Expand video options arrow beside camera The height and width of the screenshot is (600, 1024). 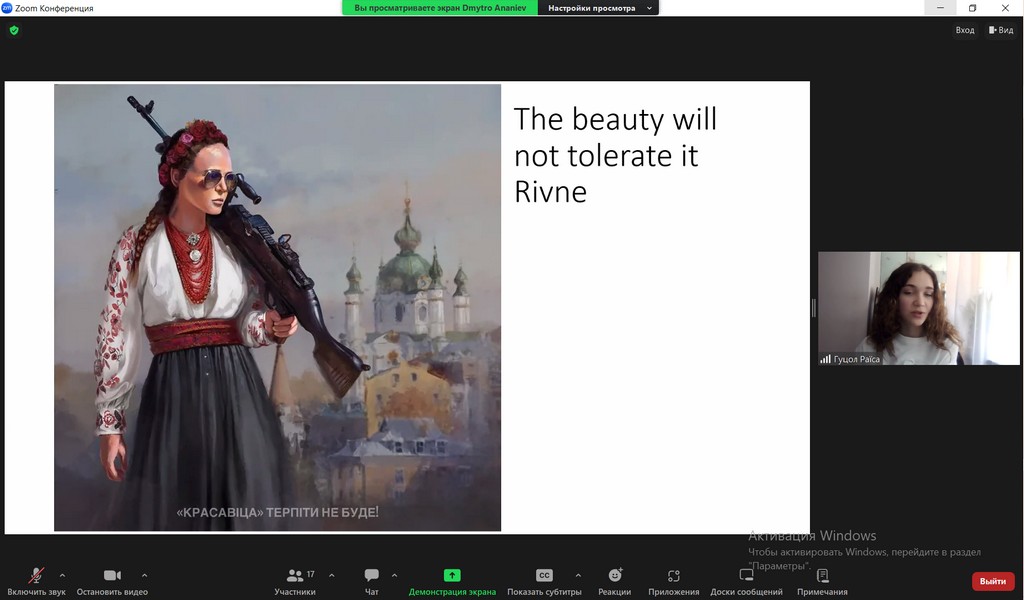pos(144,575)
